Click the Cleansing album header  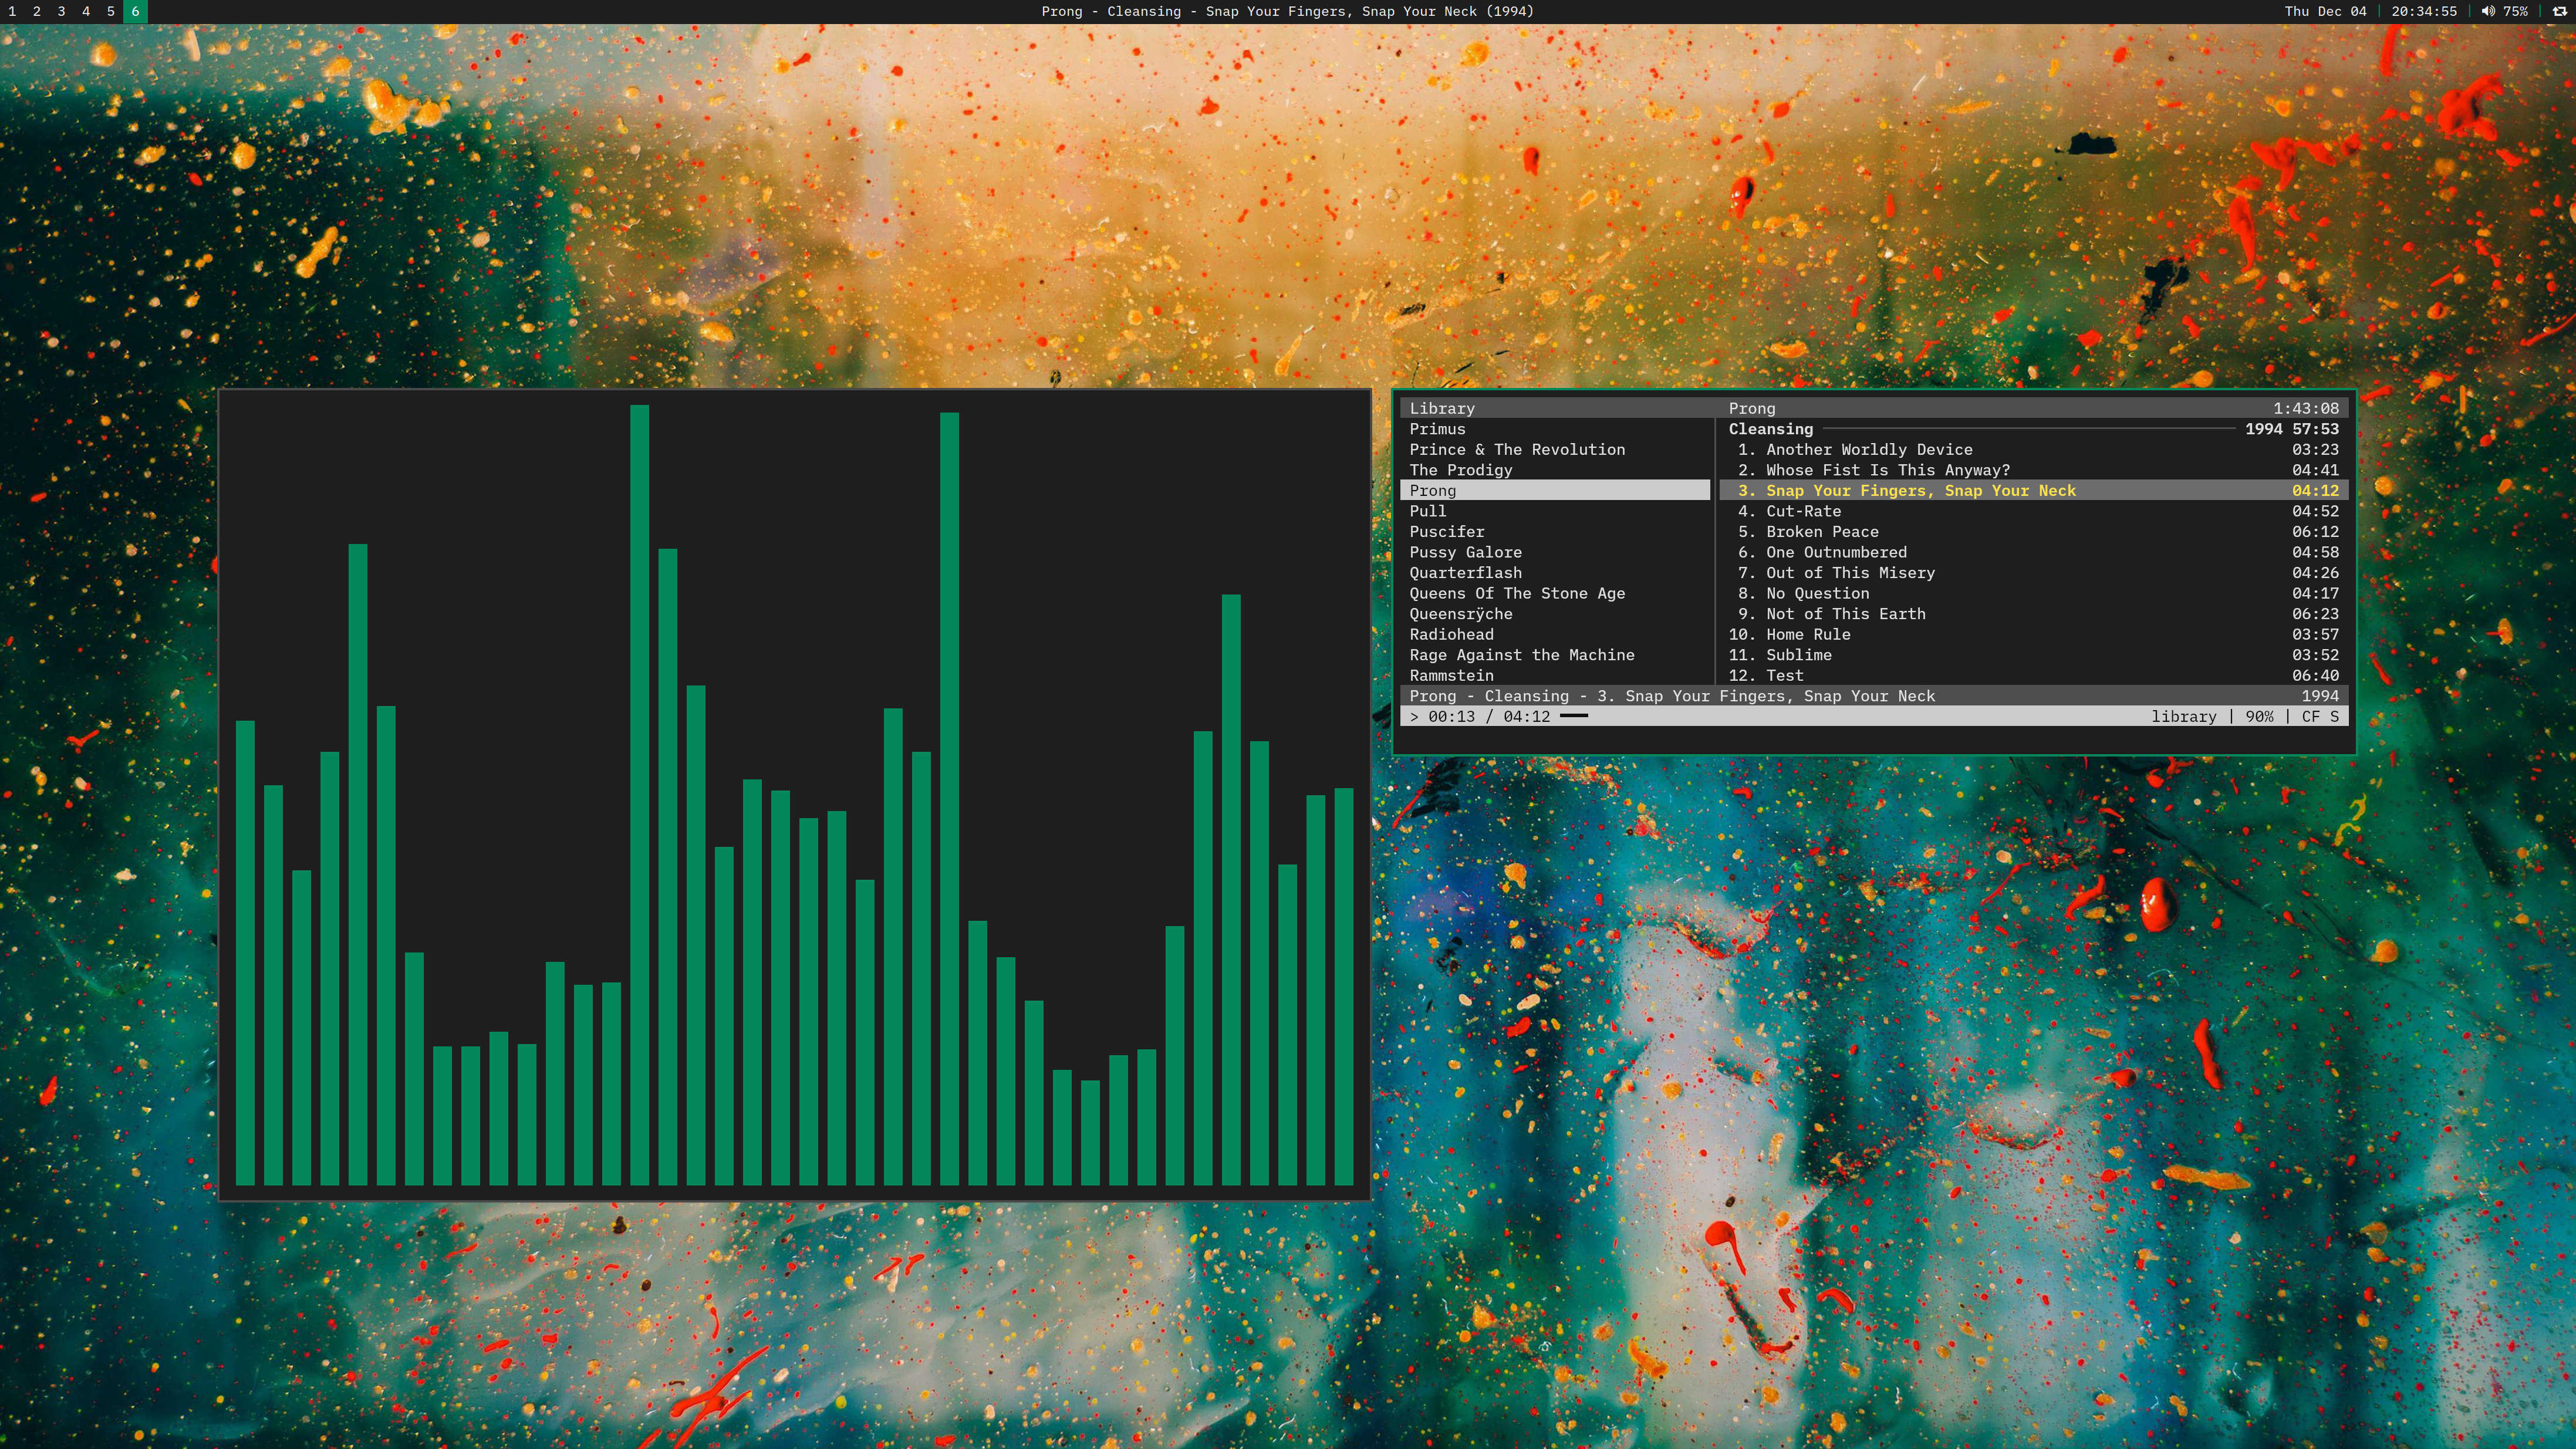[1770, 429]
